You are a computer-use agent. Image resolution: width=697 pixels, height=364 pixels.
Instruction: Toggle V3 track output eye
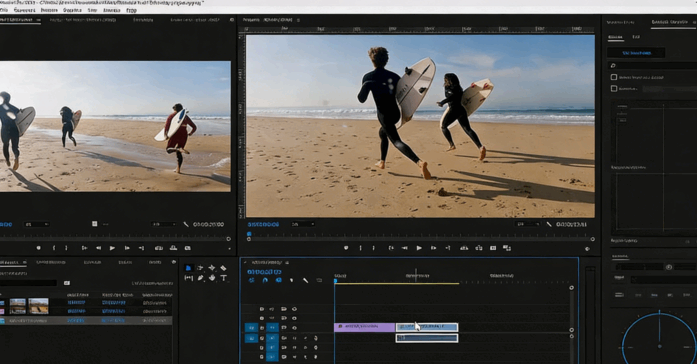coord(294,309)
